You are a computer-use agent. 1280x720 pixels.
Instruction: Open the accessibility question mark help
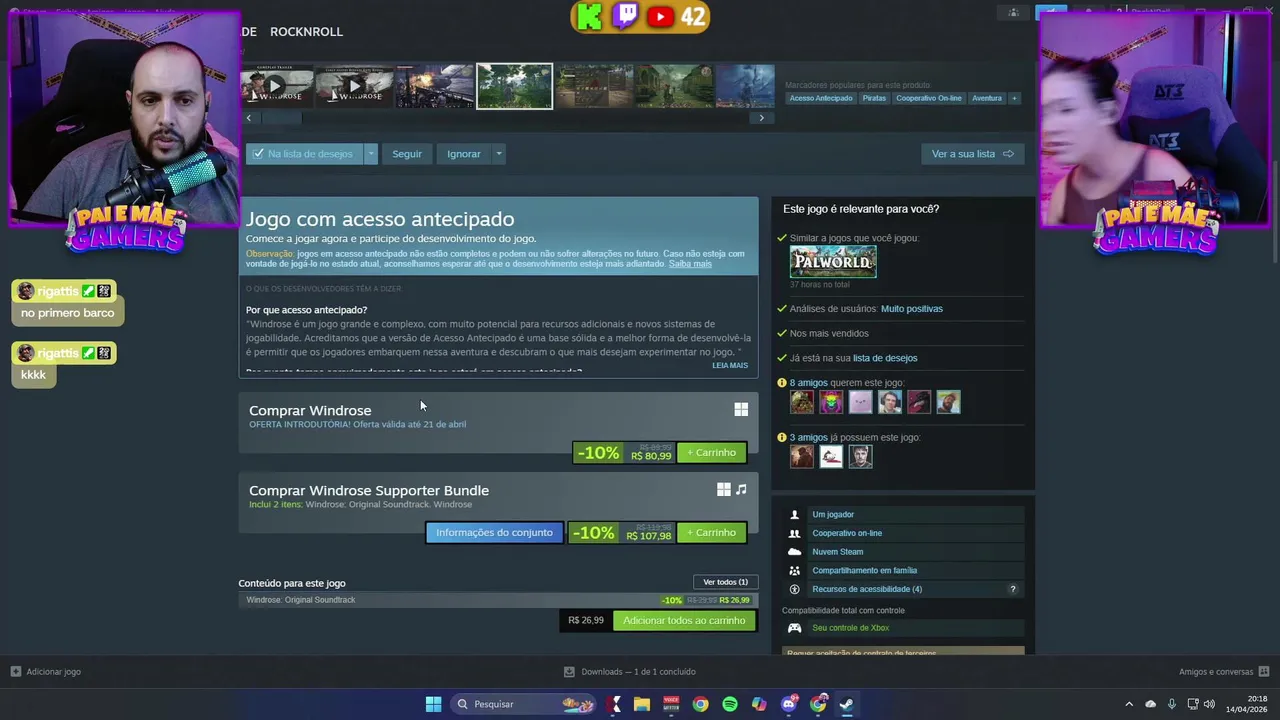1012,589
